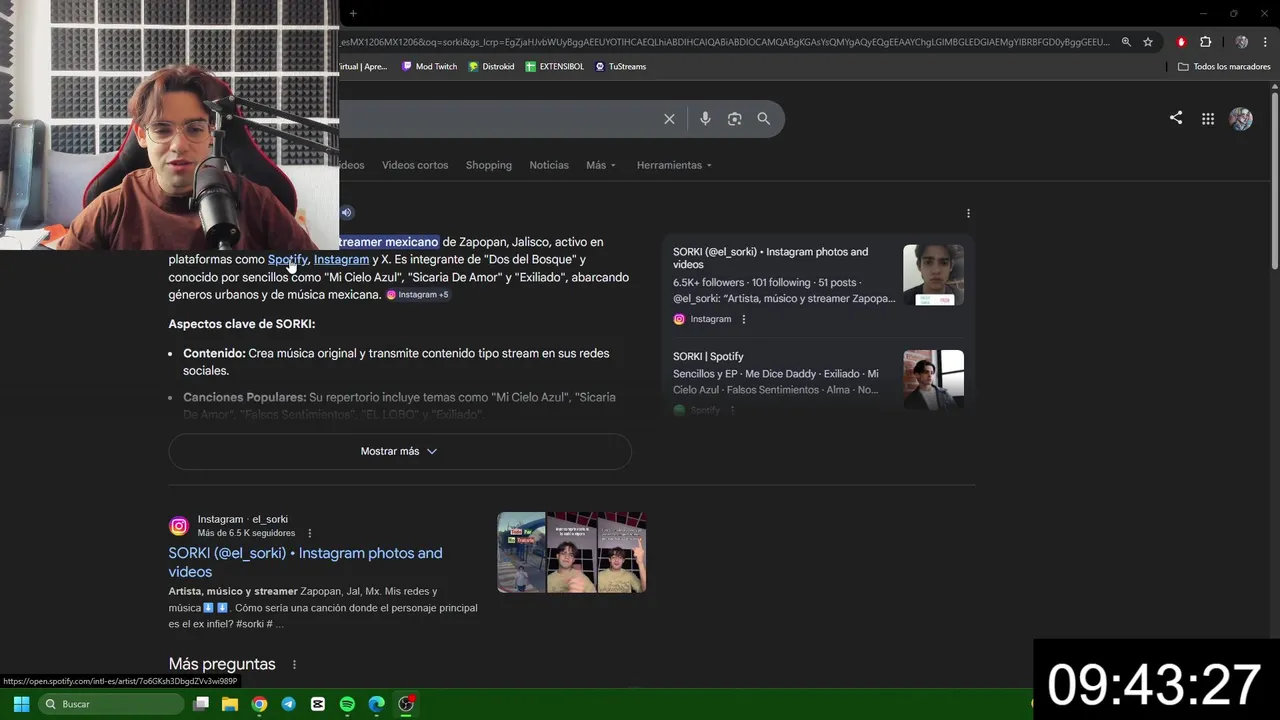Open AI overview three-dot options
The height and width of the screenshot is (720, 1280).
pyautogui.click(x=968, y=213)
